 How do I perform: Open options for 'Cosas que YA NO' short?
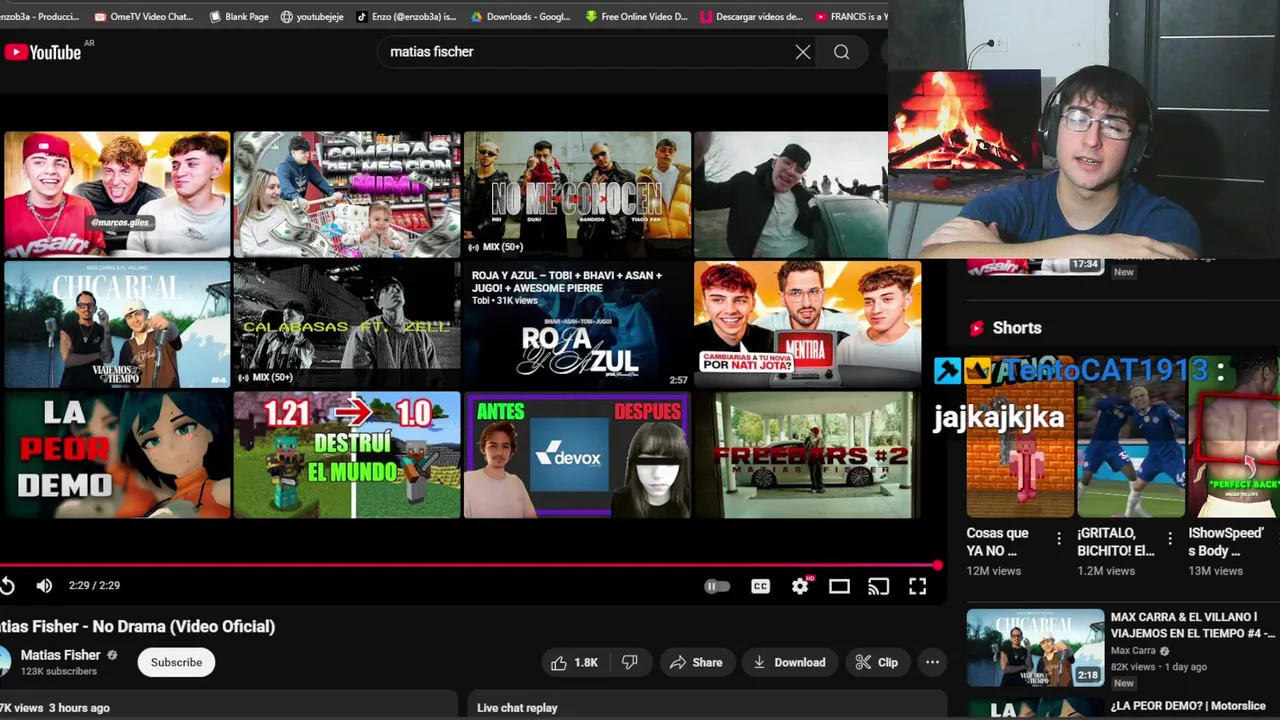(x=1059, y=539)
